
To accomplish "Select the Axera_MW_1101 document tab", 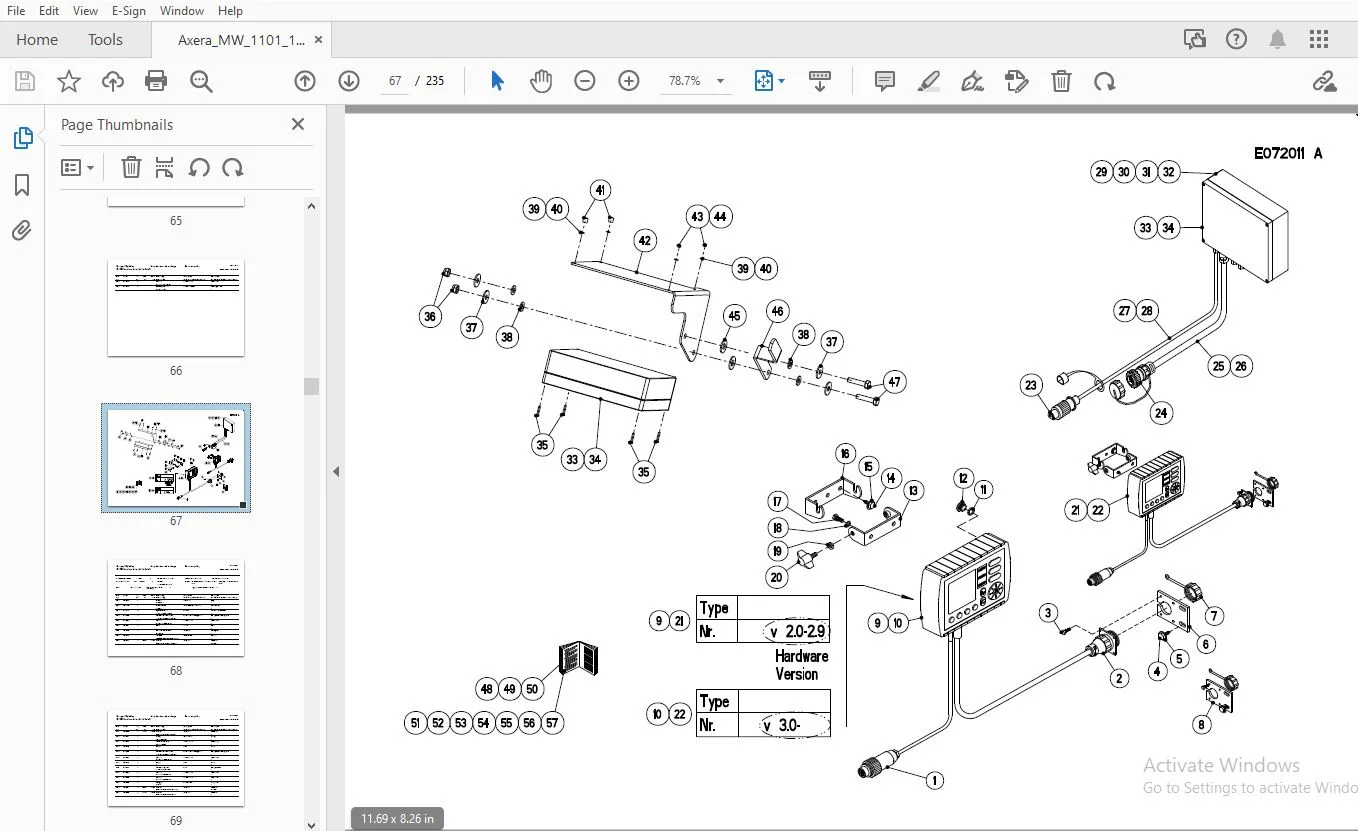I will [x=241, y=40].
